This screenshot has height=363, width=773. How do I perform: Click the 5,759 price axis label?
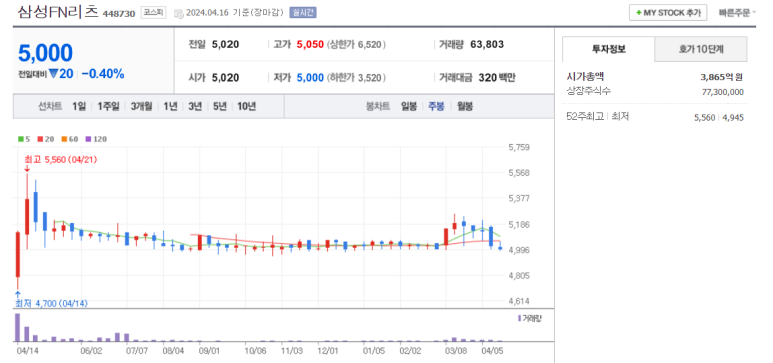pyautogui.click(x=519, y=147)
